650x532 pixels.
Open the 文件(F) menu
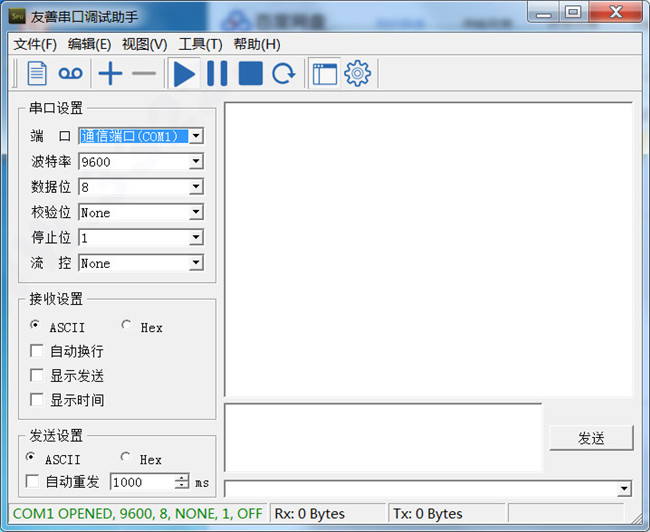click(35, 44)
